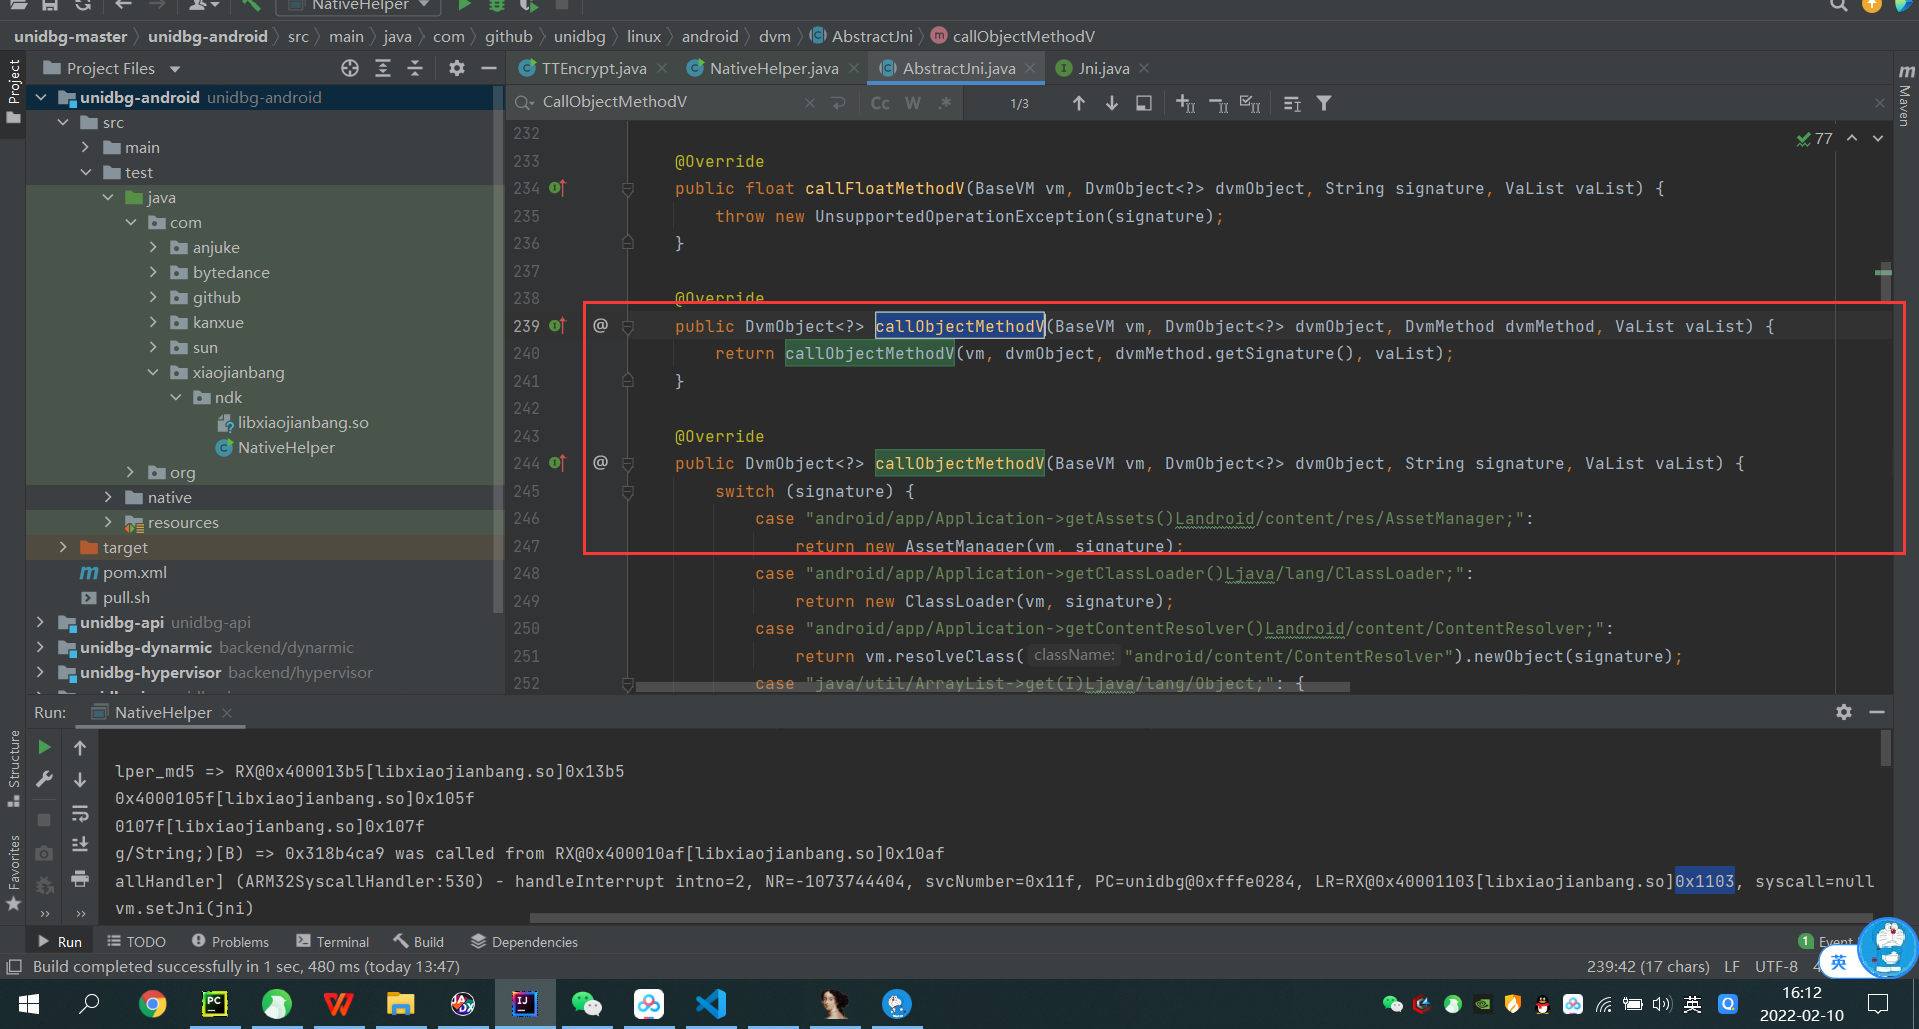Click the print icon in Run panel
1919x1029 pixels.
point(80,879)
